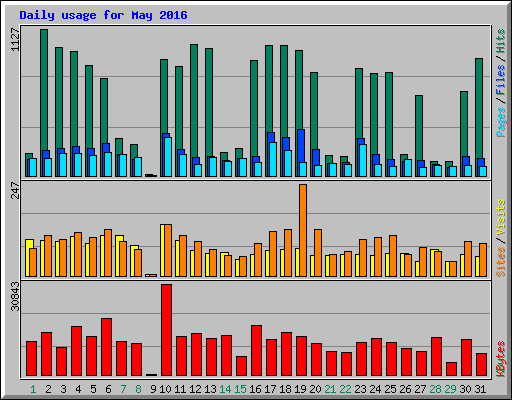Select the tallest orange Sites bar for day 19
Viewport: 512px width, 400px height.
[x=303, y=230]
